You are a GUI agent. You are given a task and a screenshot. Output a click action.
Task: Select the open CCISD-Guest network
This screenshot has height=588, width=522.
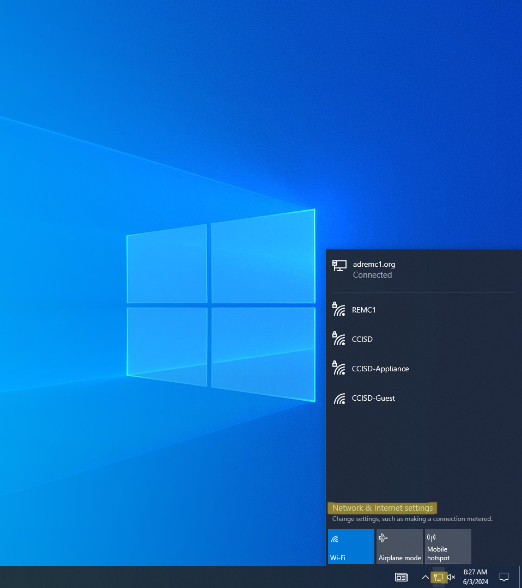pos(424,398)
